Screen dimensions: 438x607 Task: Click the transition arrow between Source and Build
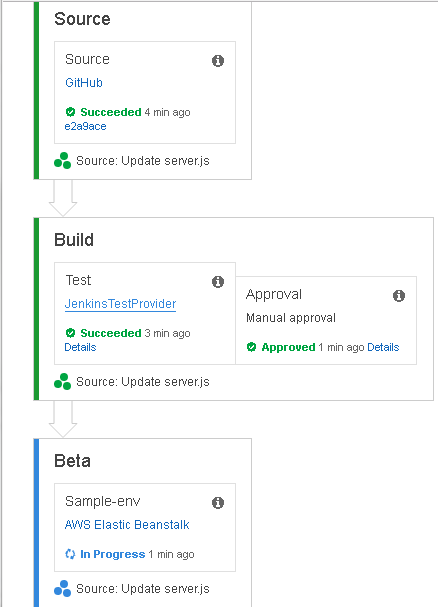[63, 198]
